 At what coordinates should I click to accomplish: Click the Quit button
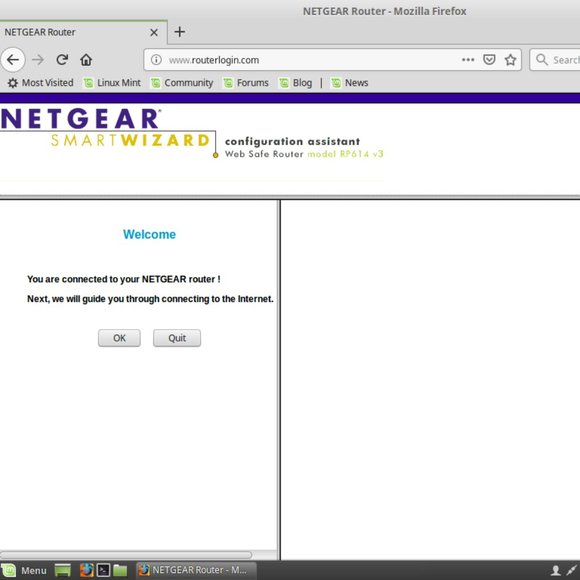tap(177, 338)
